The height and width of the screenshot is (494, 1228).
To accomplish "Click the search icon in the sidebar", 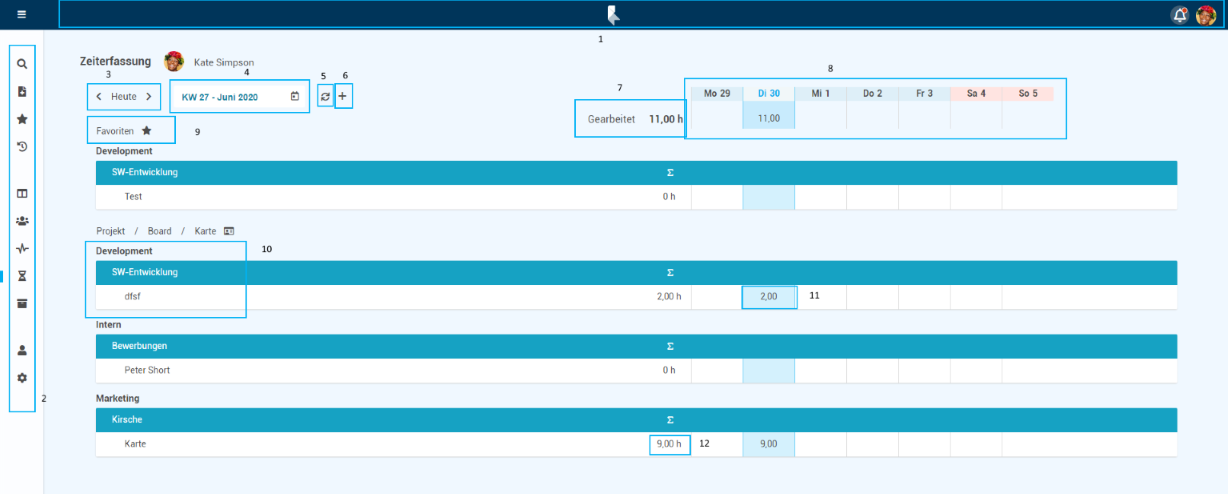I will coord(22,63).
